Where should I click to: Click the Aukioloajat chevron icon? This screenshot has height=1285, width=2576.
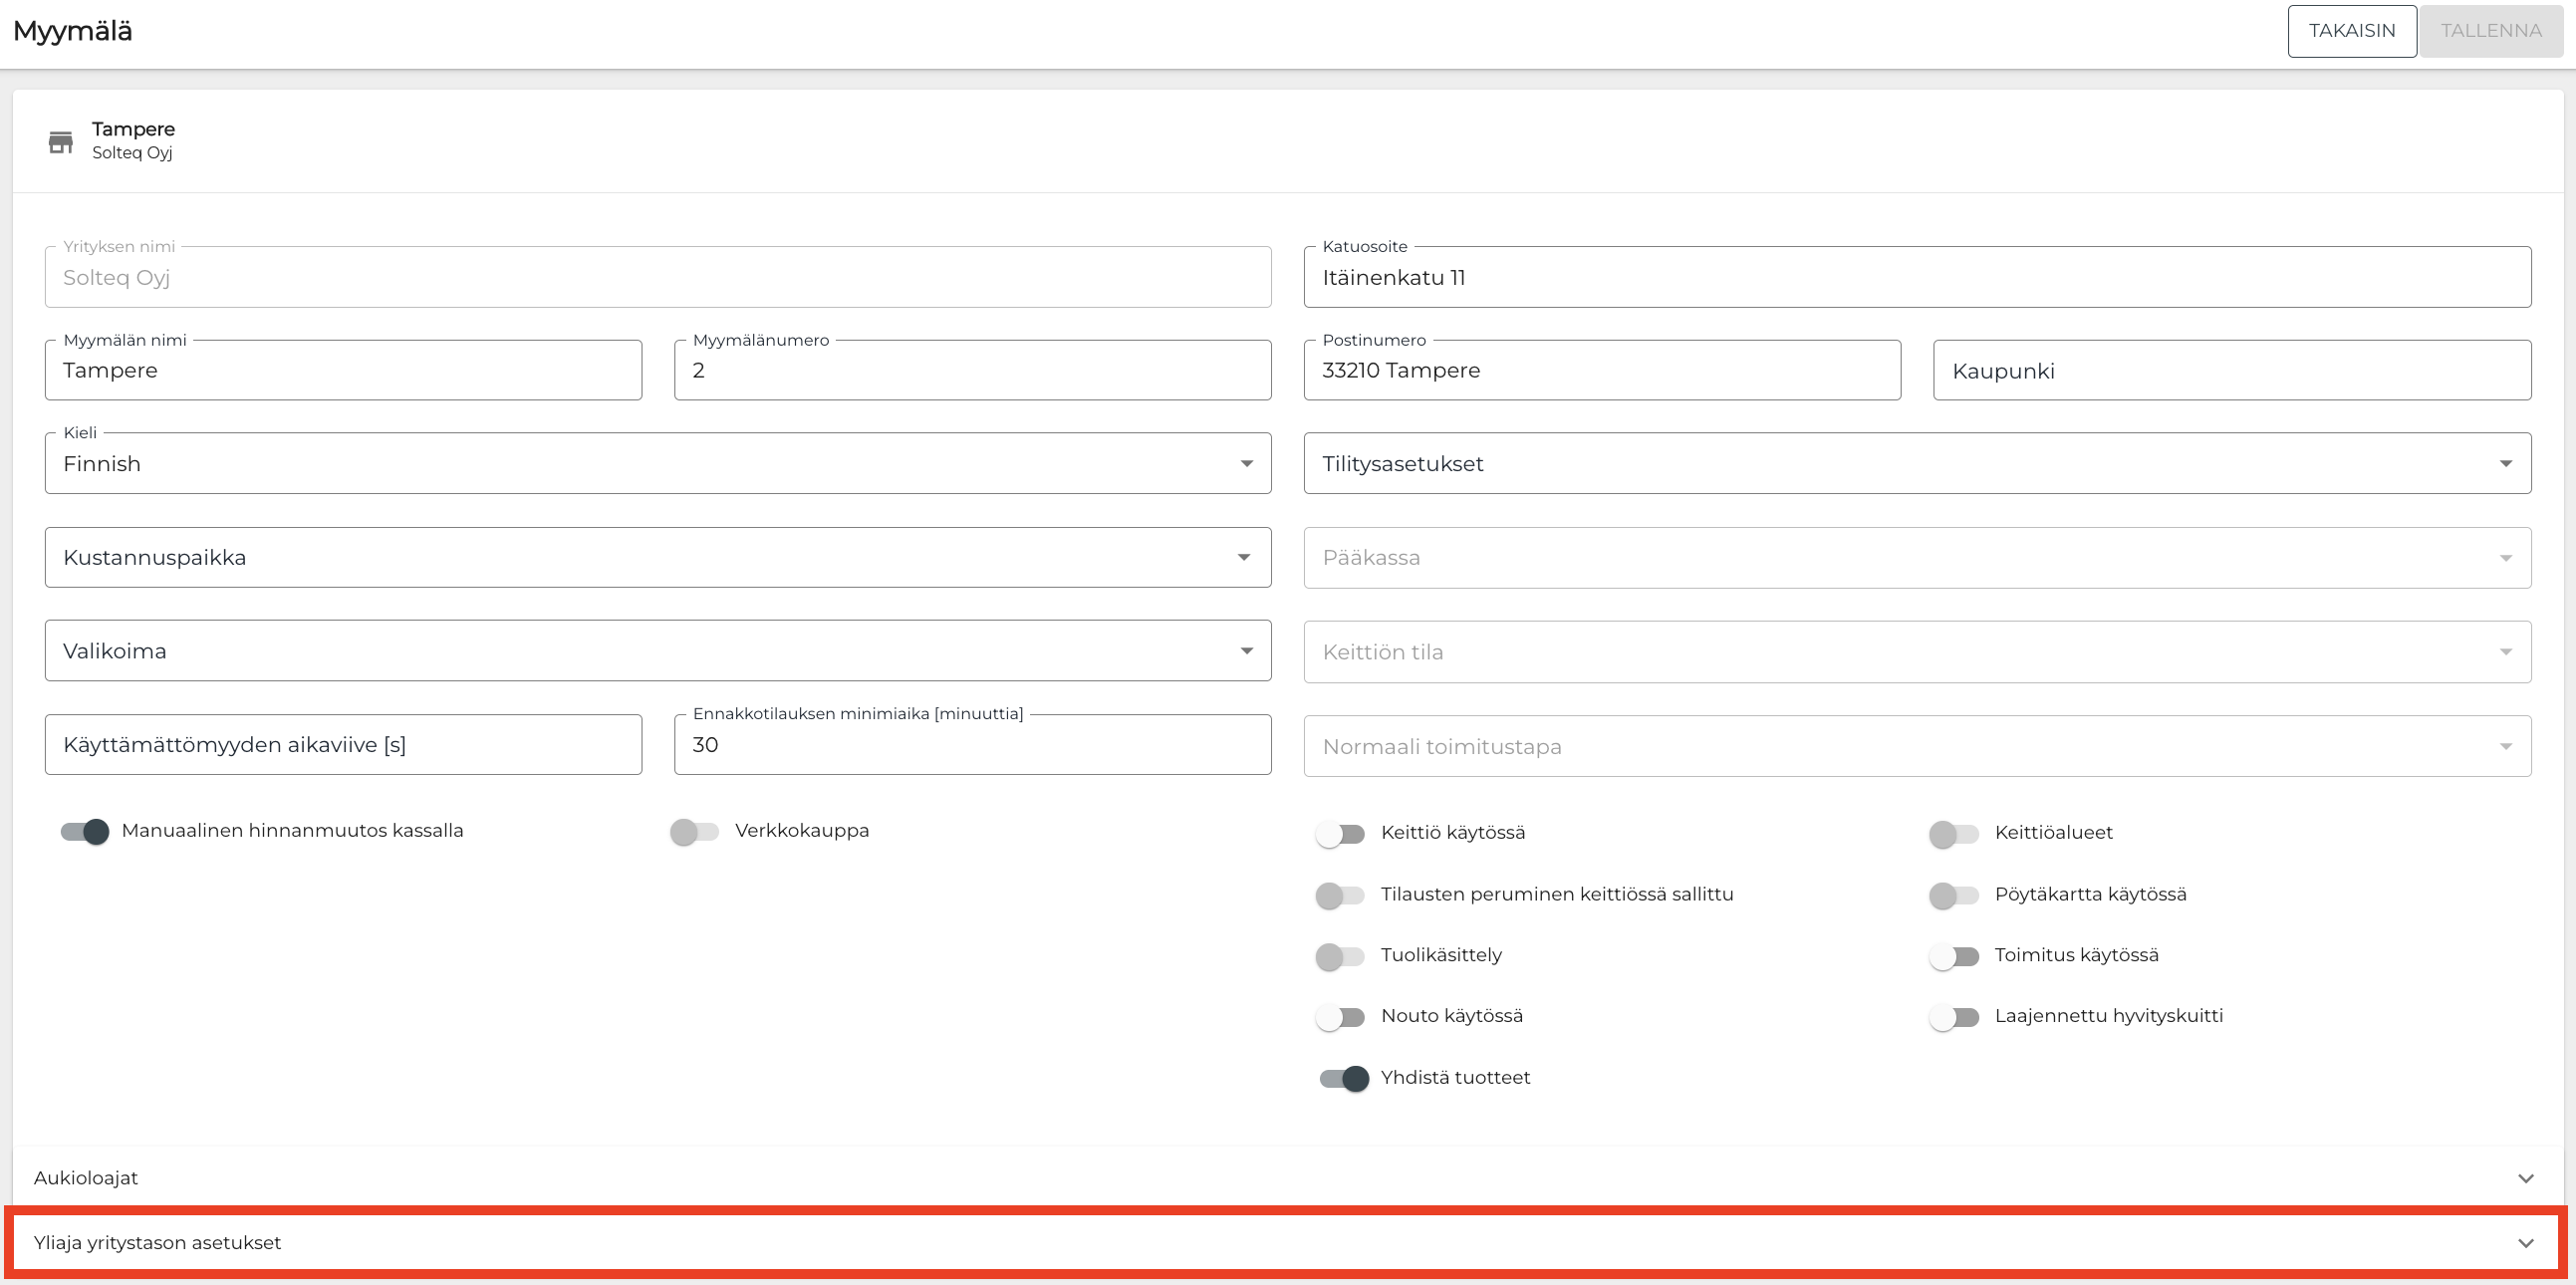tap(2525, 1178)
